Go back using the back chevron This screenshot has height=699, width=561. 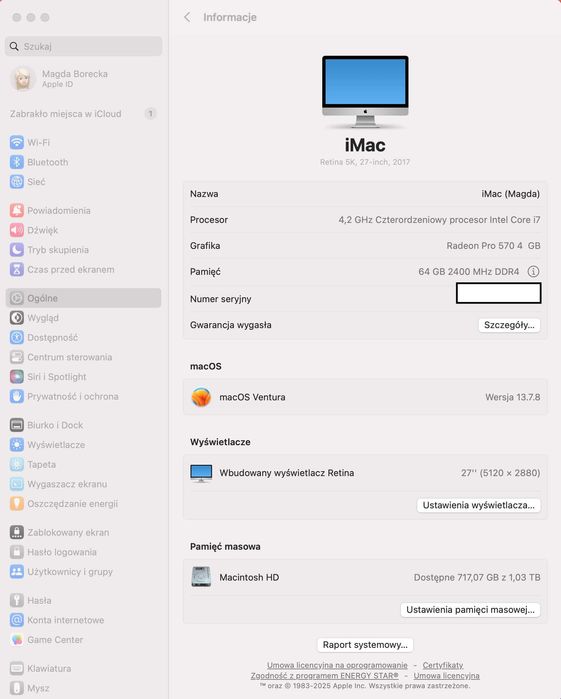click(187, 17)
